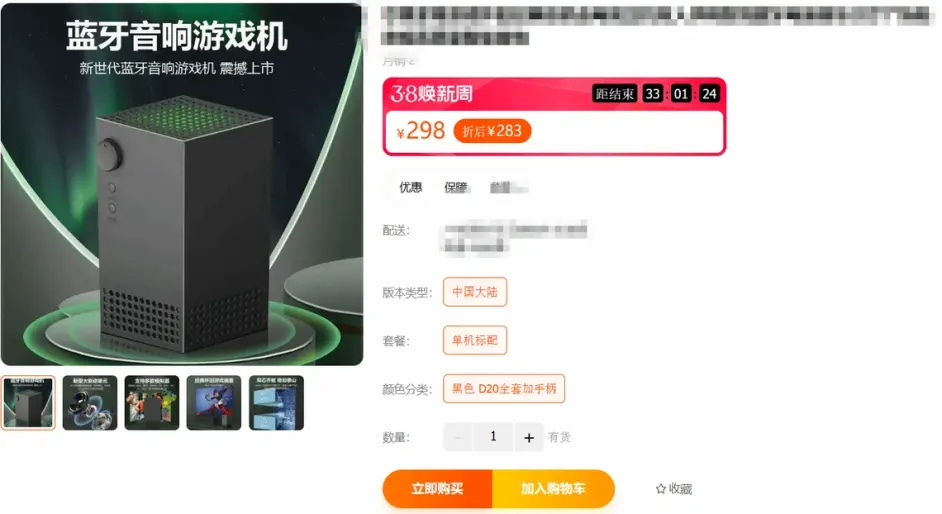Choose the 单机标配 package option
Screen dimensions: 942x514
[x=475, y=340]
